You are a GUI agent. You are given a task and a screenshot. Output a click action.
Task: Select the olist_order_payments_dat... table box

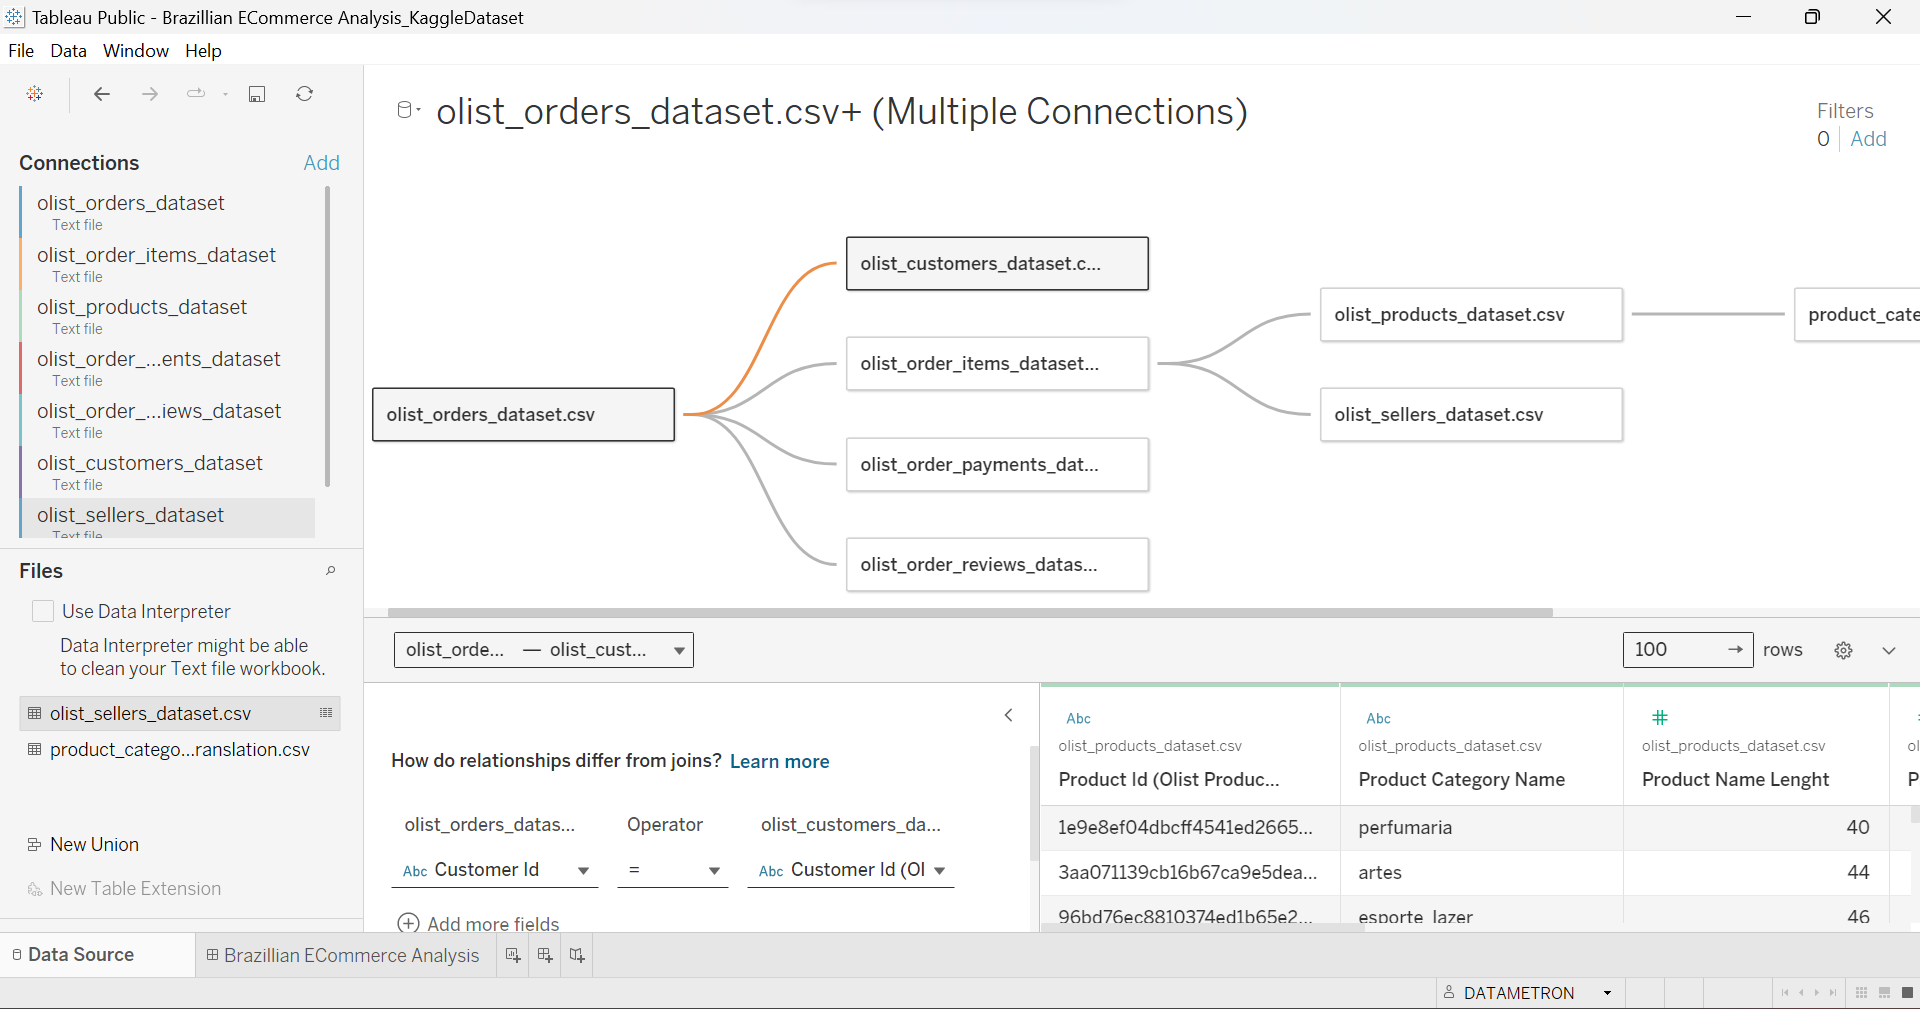(997, 464)
